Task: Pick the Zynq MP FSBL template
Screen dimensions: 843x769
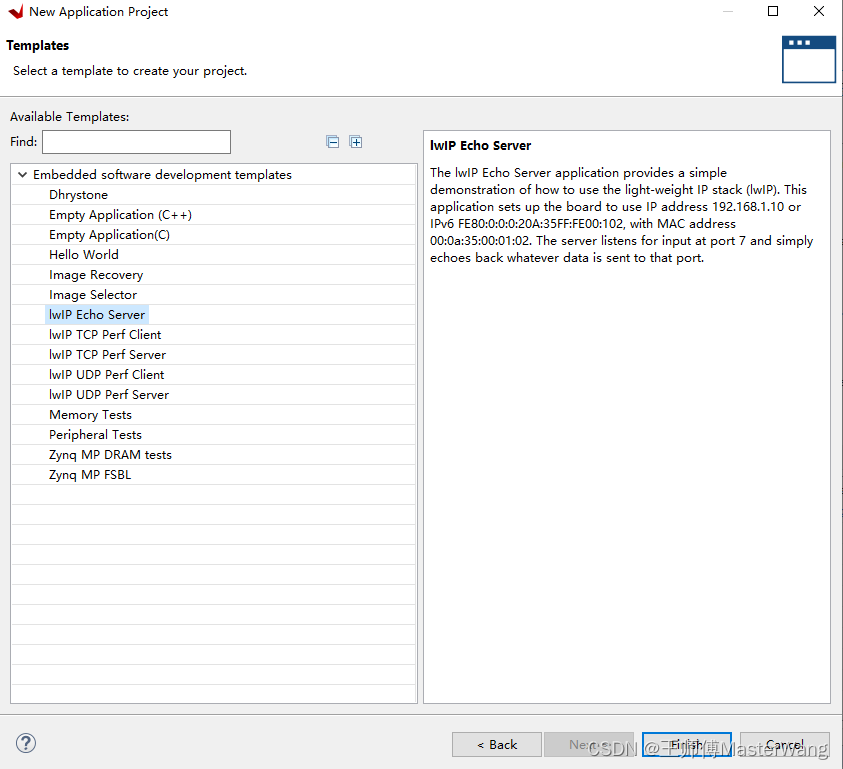Action: 90,475
